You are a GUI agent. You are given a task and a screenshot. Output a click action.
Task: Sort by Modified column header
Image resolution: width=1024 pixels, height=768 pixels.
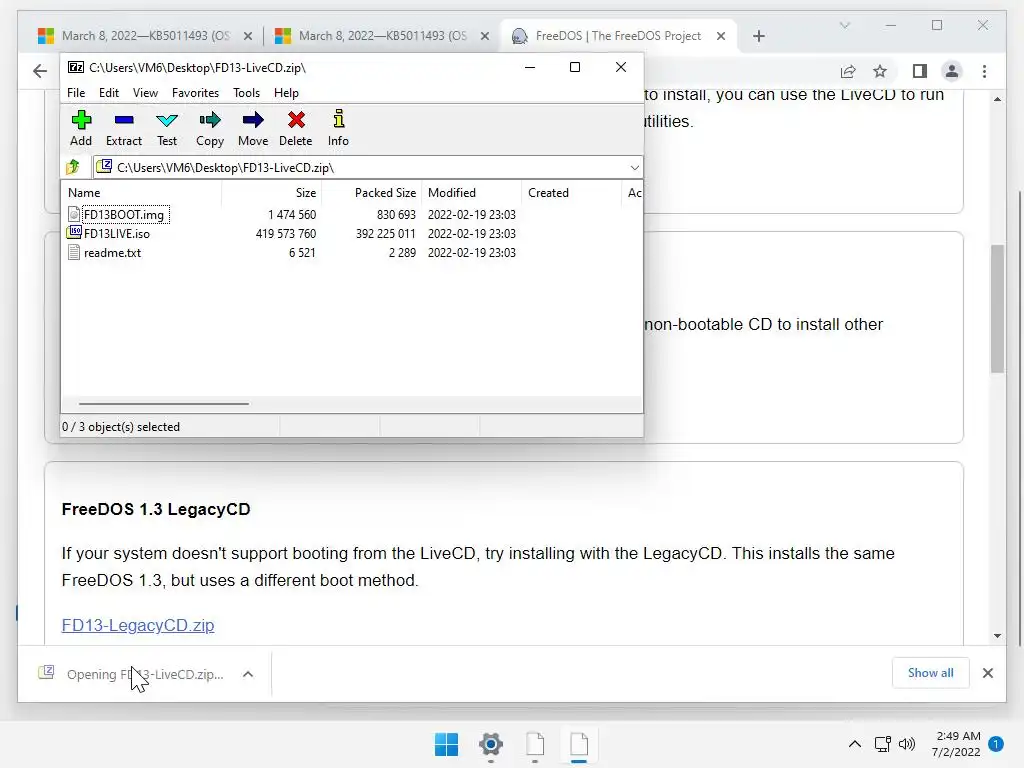click(x=472, y=193)
